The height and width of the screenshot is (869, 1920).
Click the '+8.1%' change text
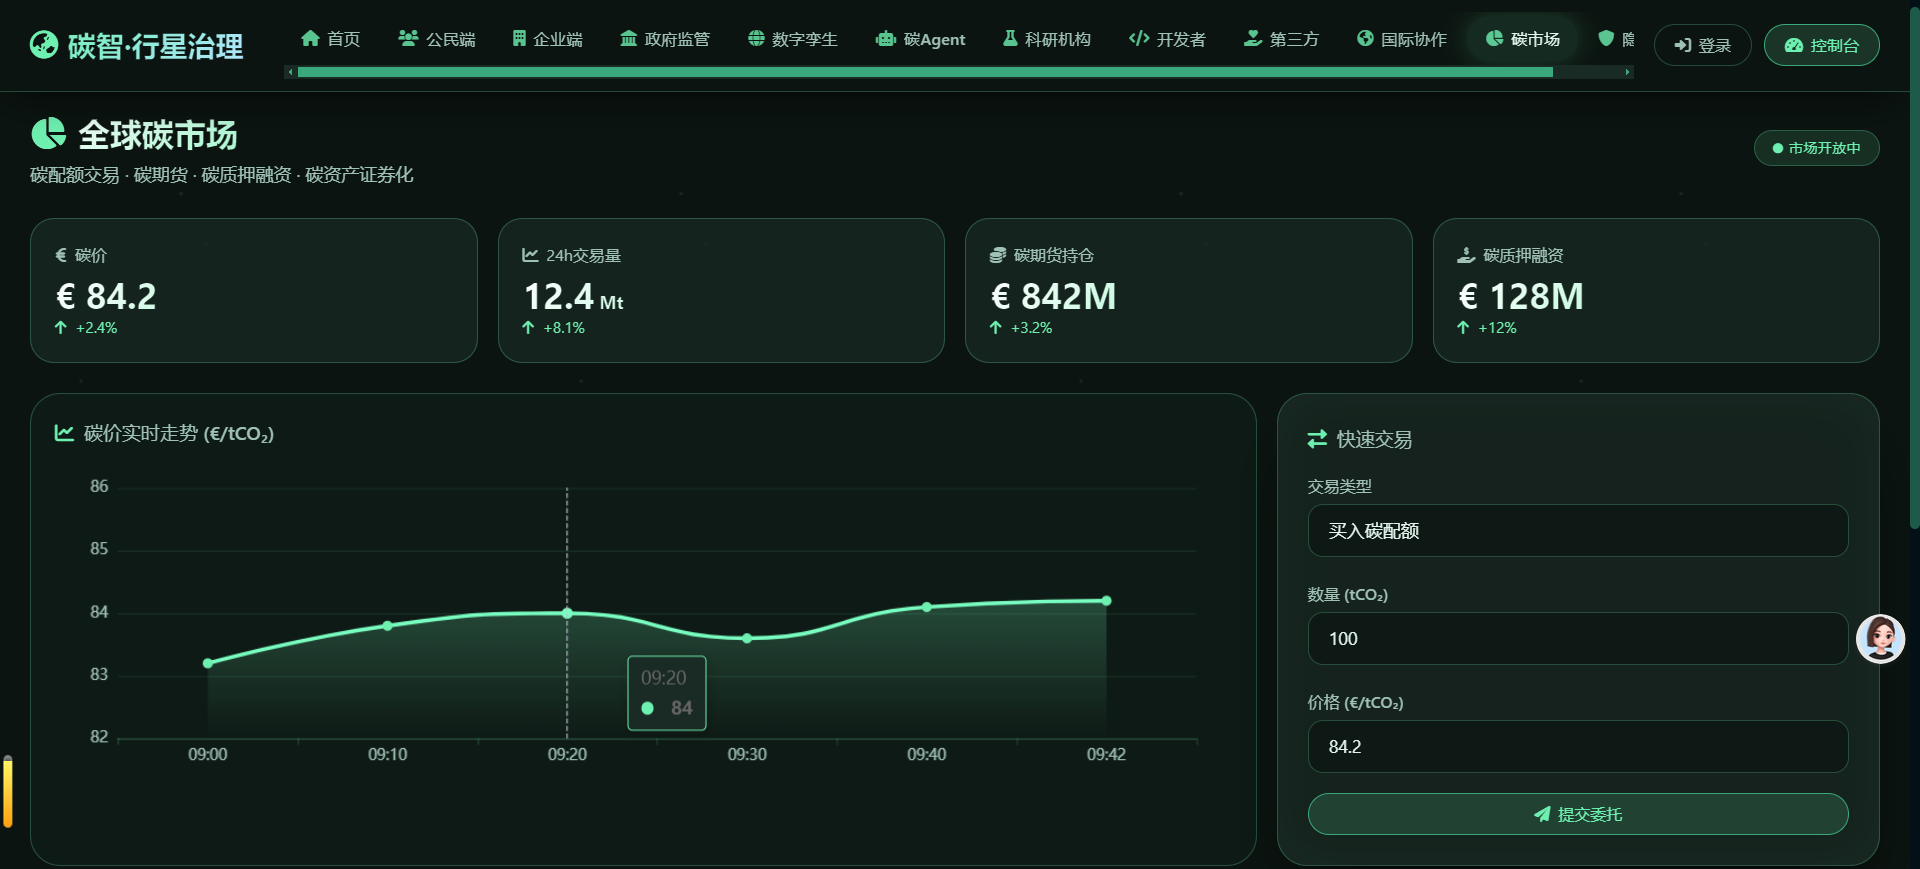click(564, 328)
